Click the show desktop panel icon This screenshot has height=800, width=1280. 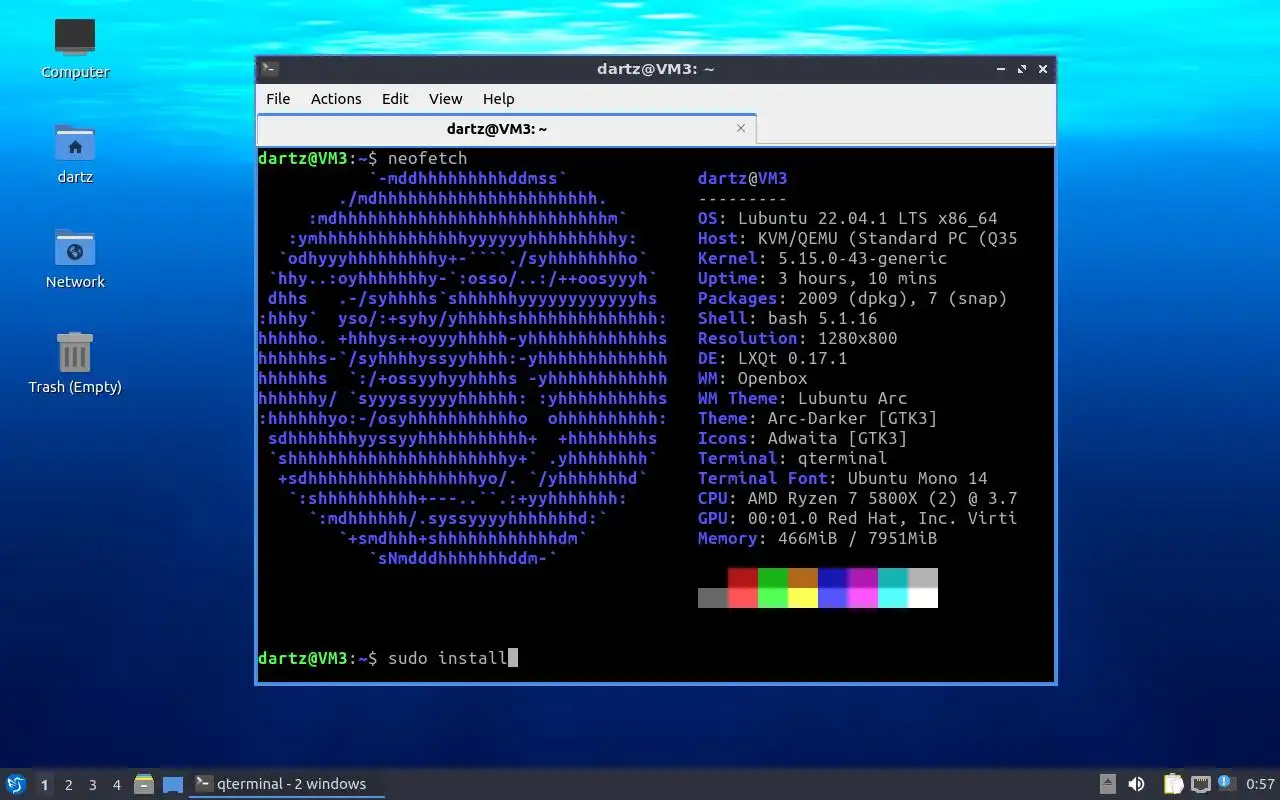pyautogui.click(x=173, y=784)
